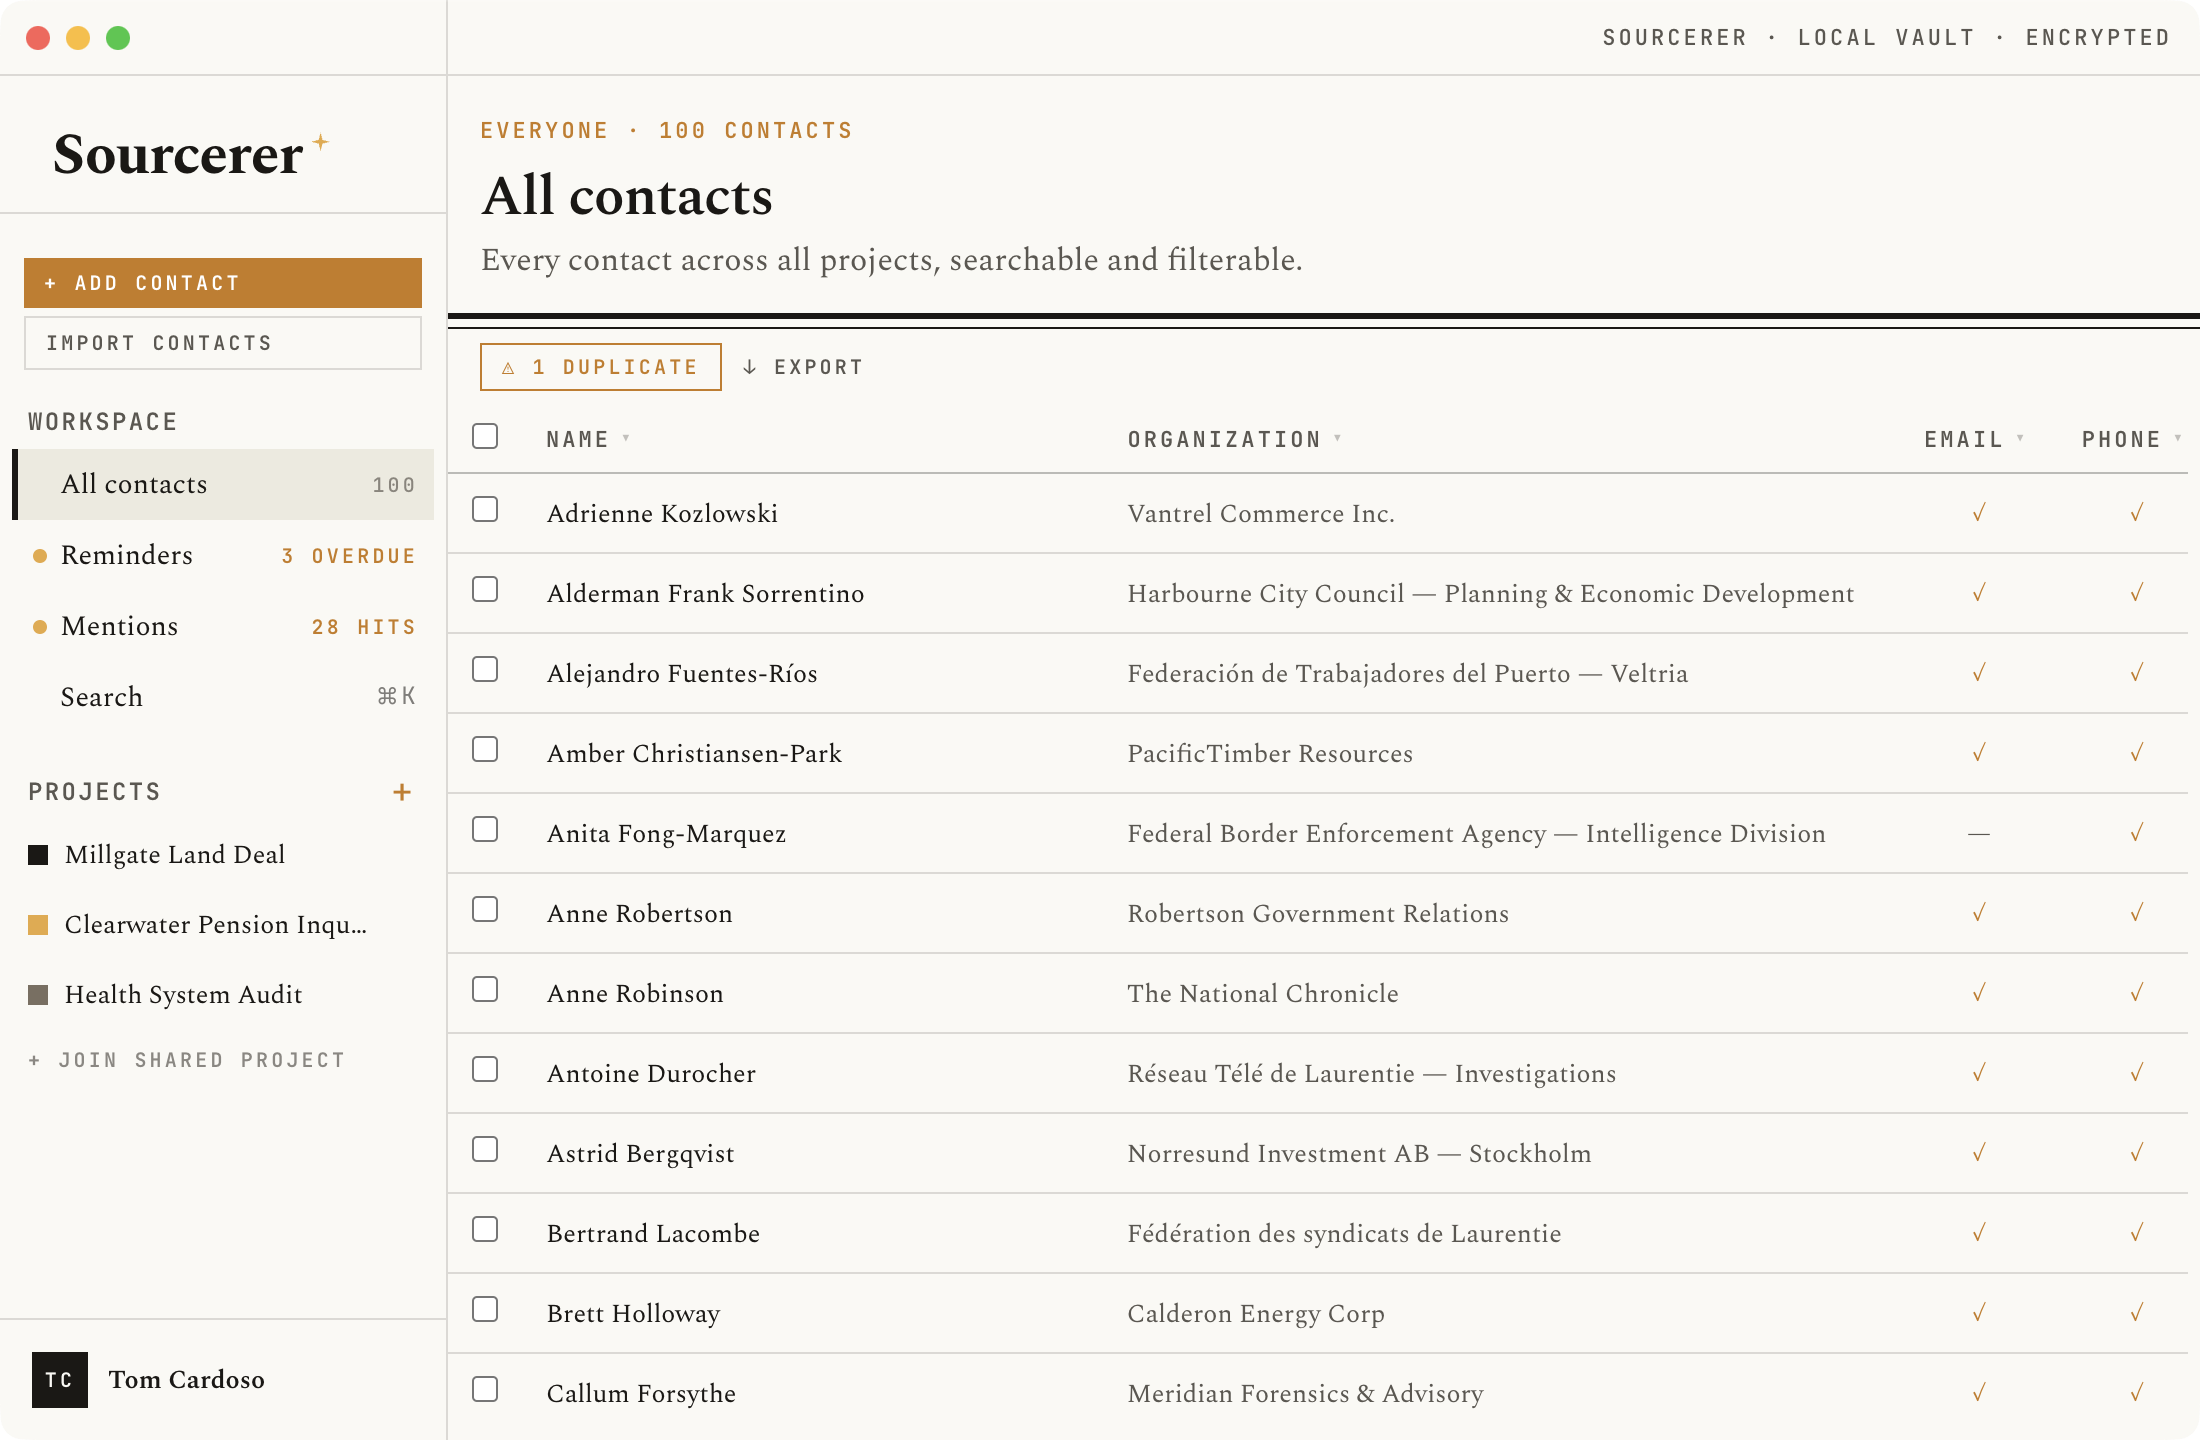Select the Antoine Durocher checkbox

pyautogui.click(x=485, y=1070)
